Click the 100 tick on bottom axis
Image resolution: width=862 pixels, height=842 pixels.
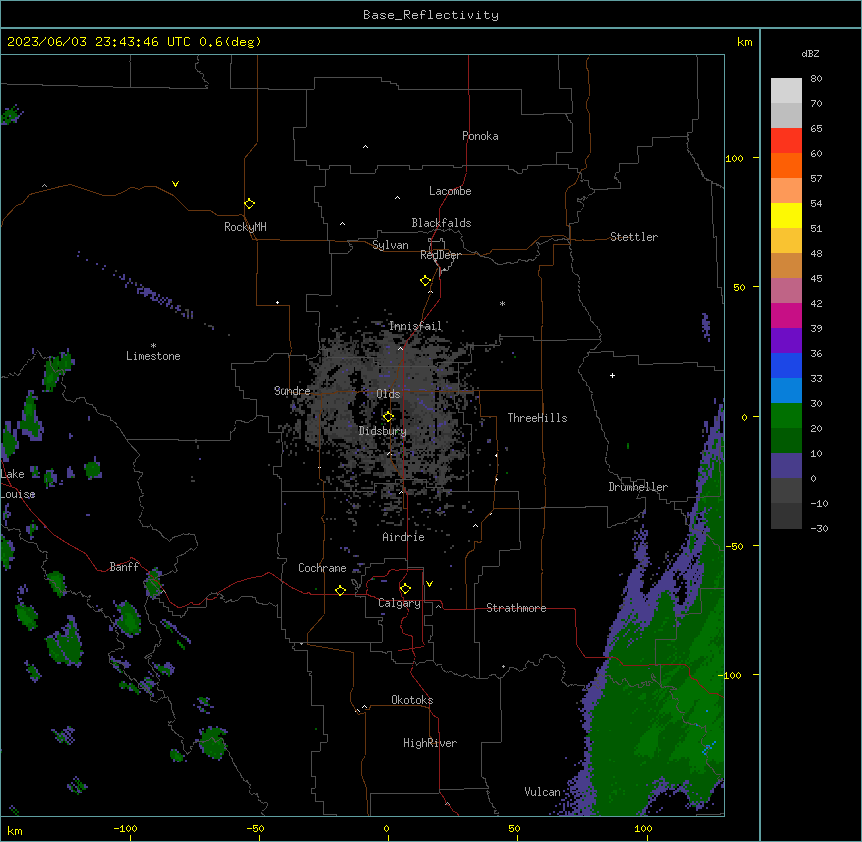click(x=643, y=828)
